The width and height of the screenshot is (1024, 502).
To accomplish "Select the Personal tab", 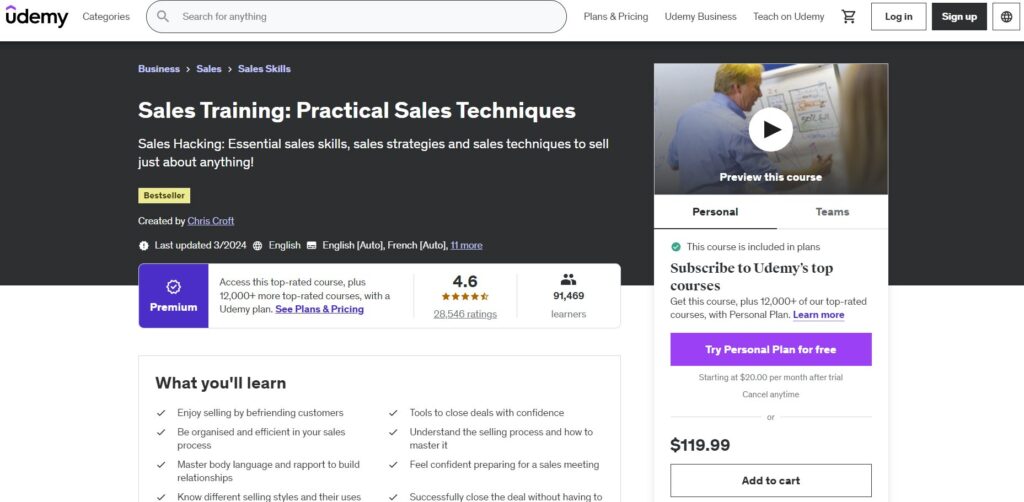I will click(715, 212).
